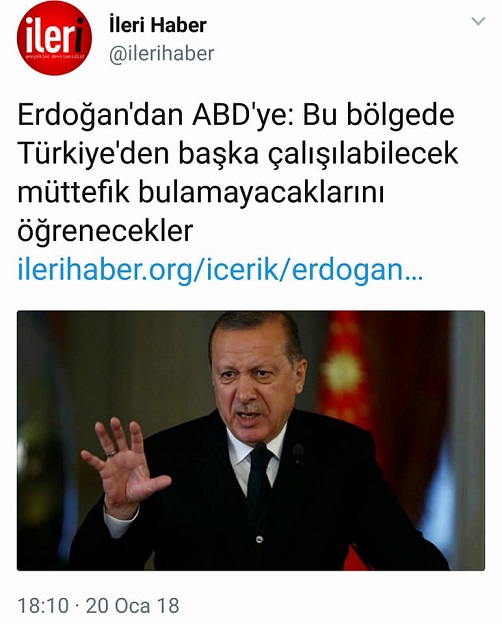Click the 18:10 · 20 Oca 18 timestamp

click(98, 606)
